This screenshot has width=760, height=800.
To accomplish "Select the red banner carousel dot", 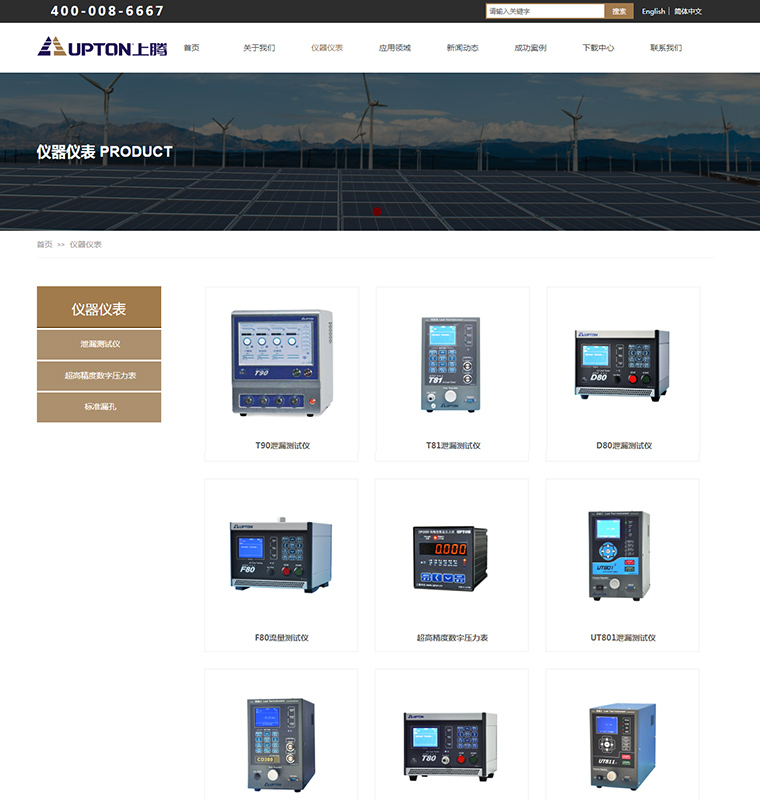I will pos(377,211).
